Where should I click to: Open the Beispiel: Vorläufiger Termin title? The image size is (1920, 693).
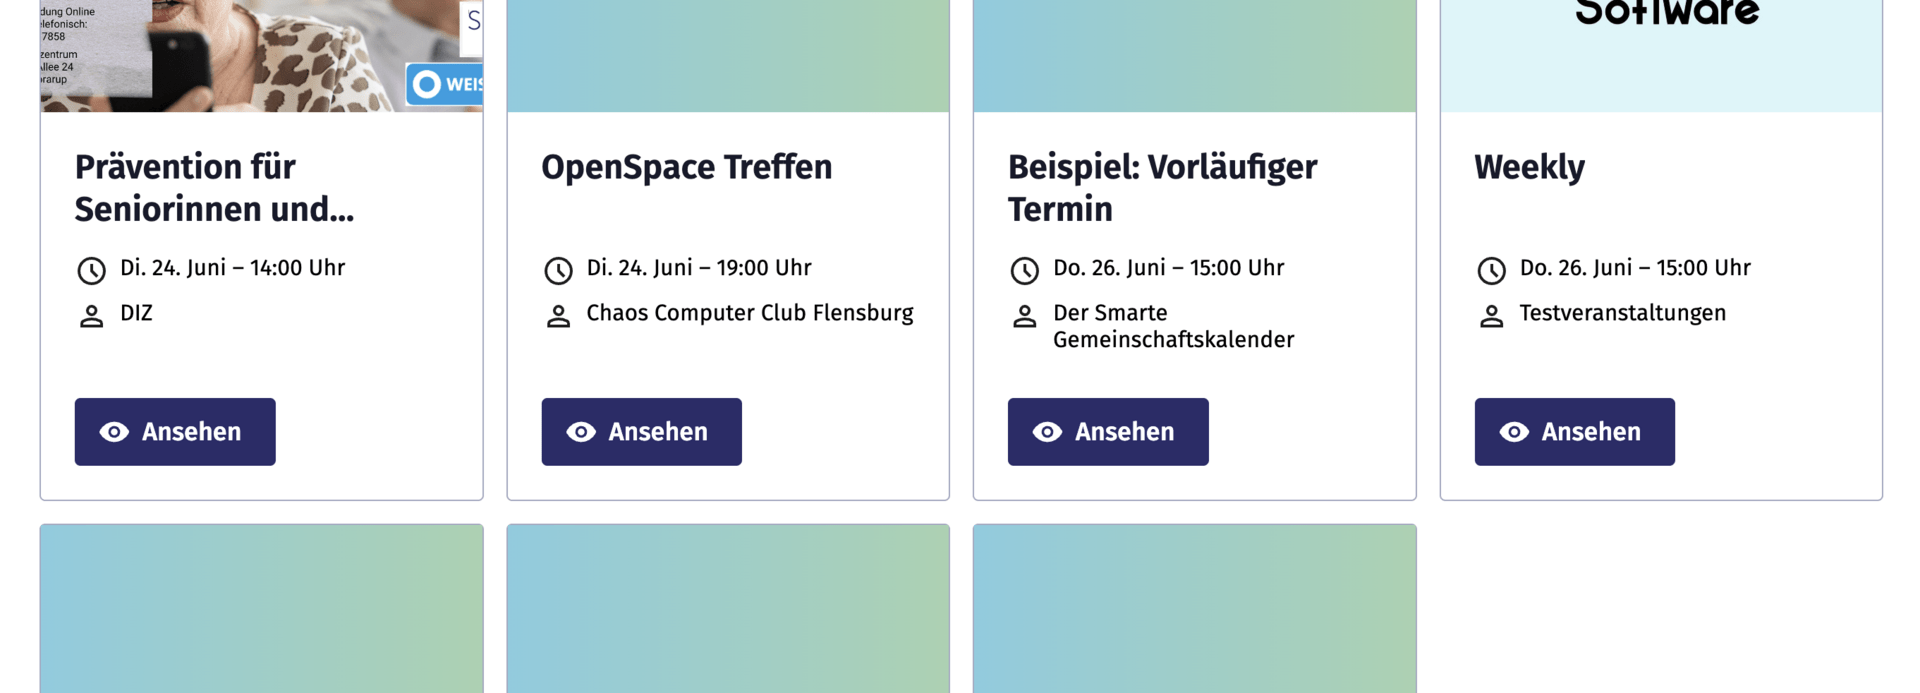click(x=1162, y=188)
